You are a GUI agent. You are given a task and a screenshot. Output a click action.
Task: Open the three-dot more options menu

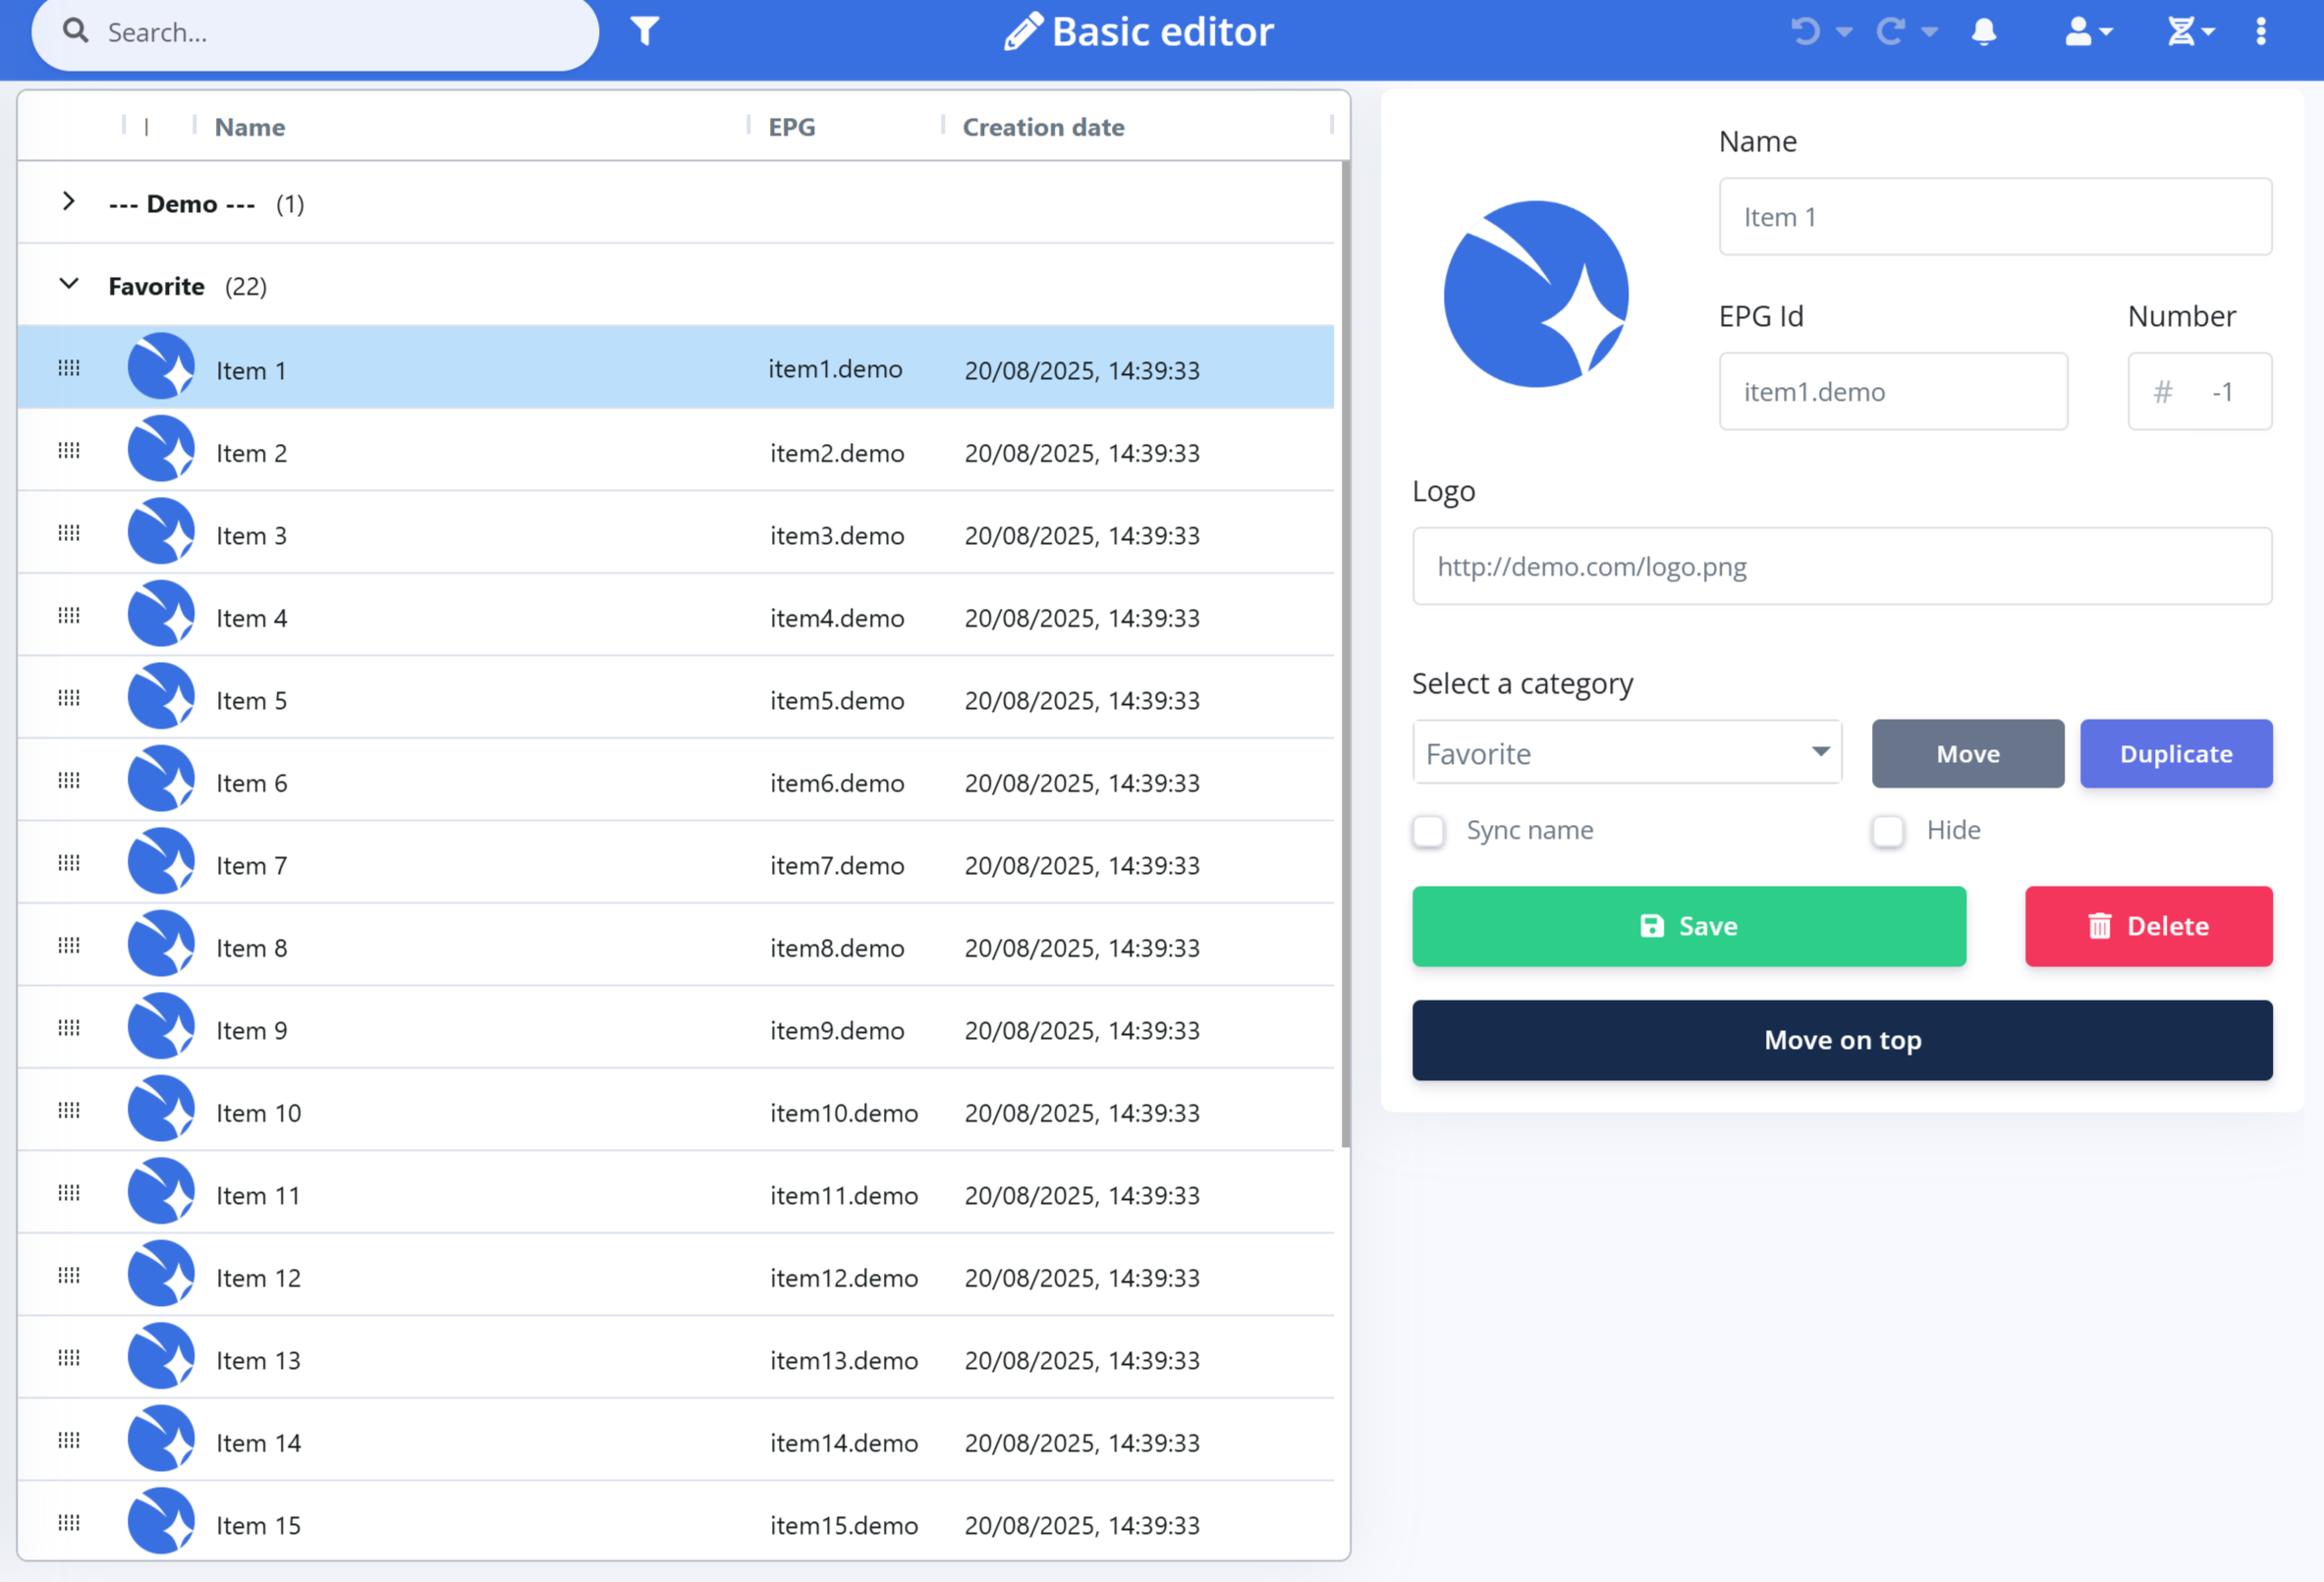pyautogui.click(x=2261, y=32)
